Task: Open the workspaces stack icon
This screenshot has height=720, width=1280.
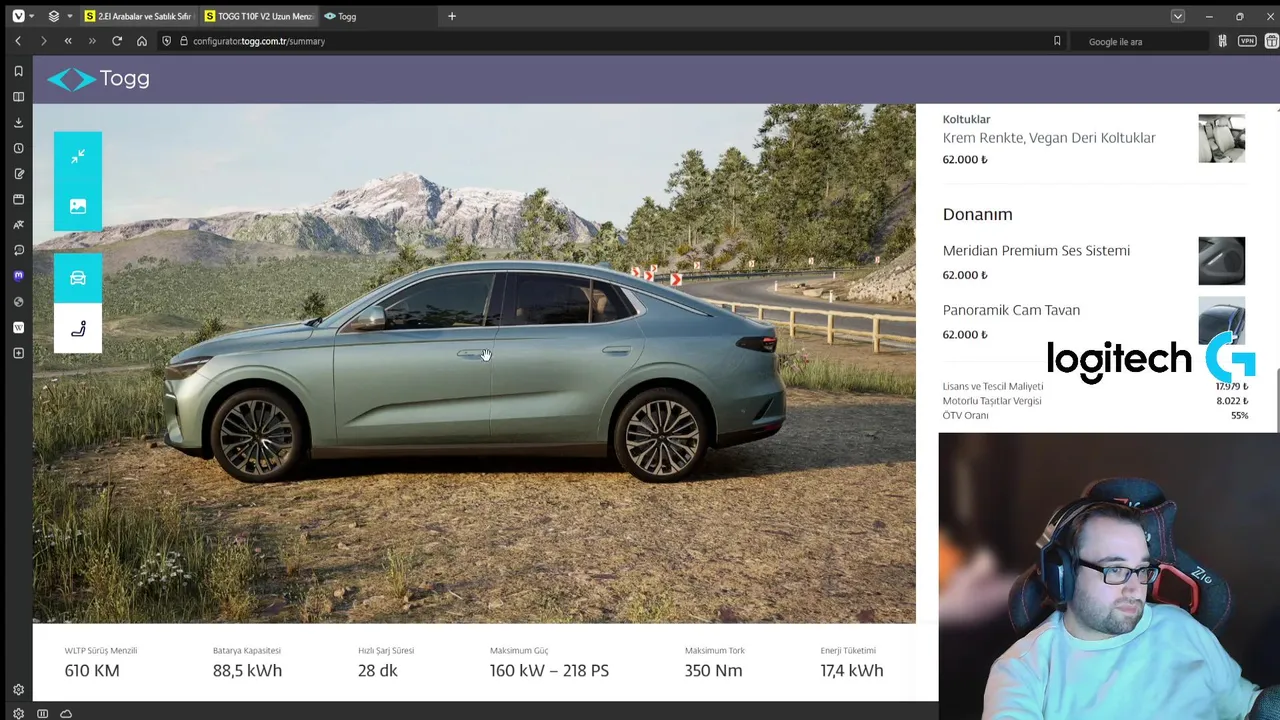Action: click(54, 16)
